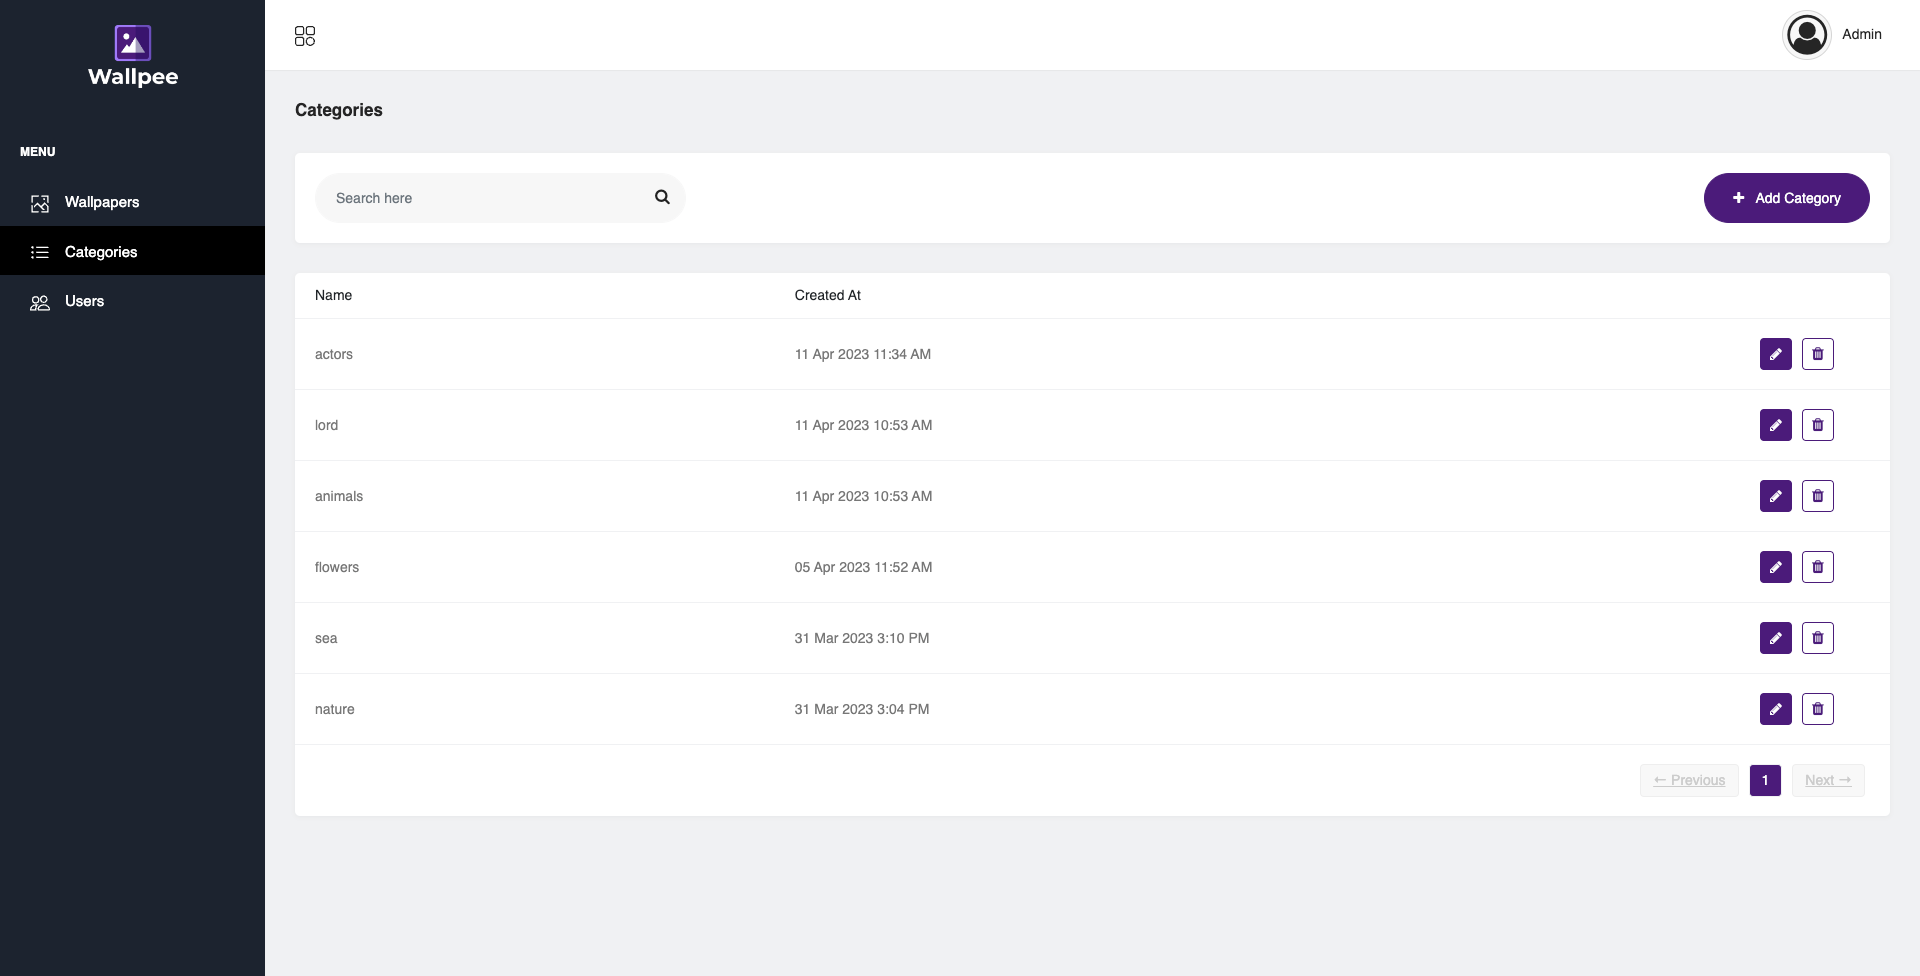Delete the nature category

(1817, 709)
